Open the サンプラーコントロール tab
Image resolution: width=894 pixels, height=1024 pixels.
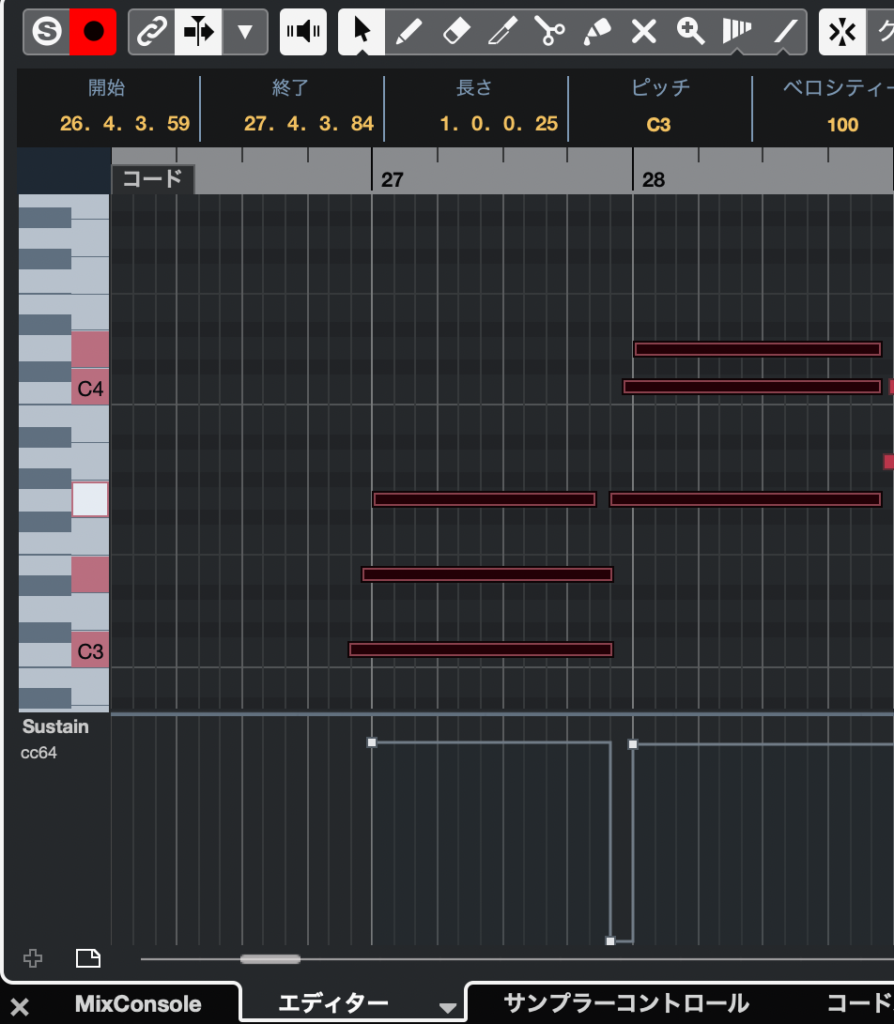click(x=626, y=1003)
